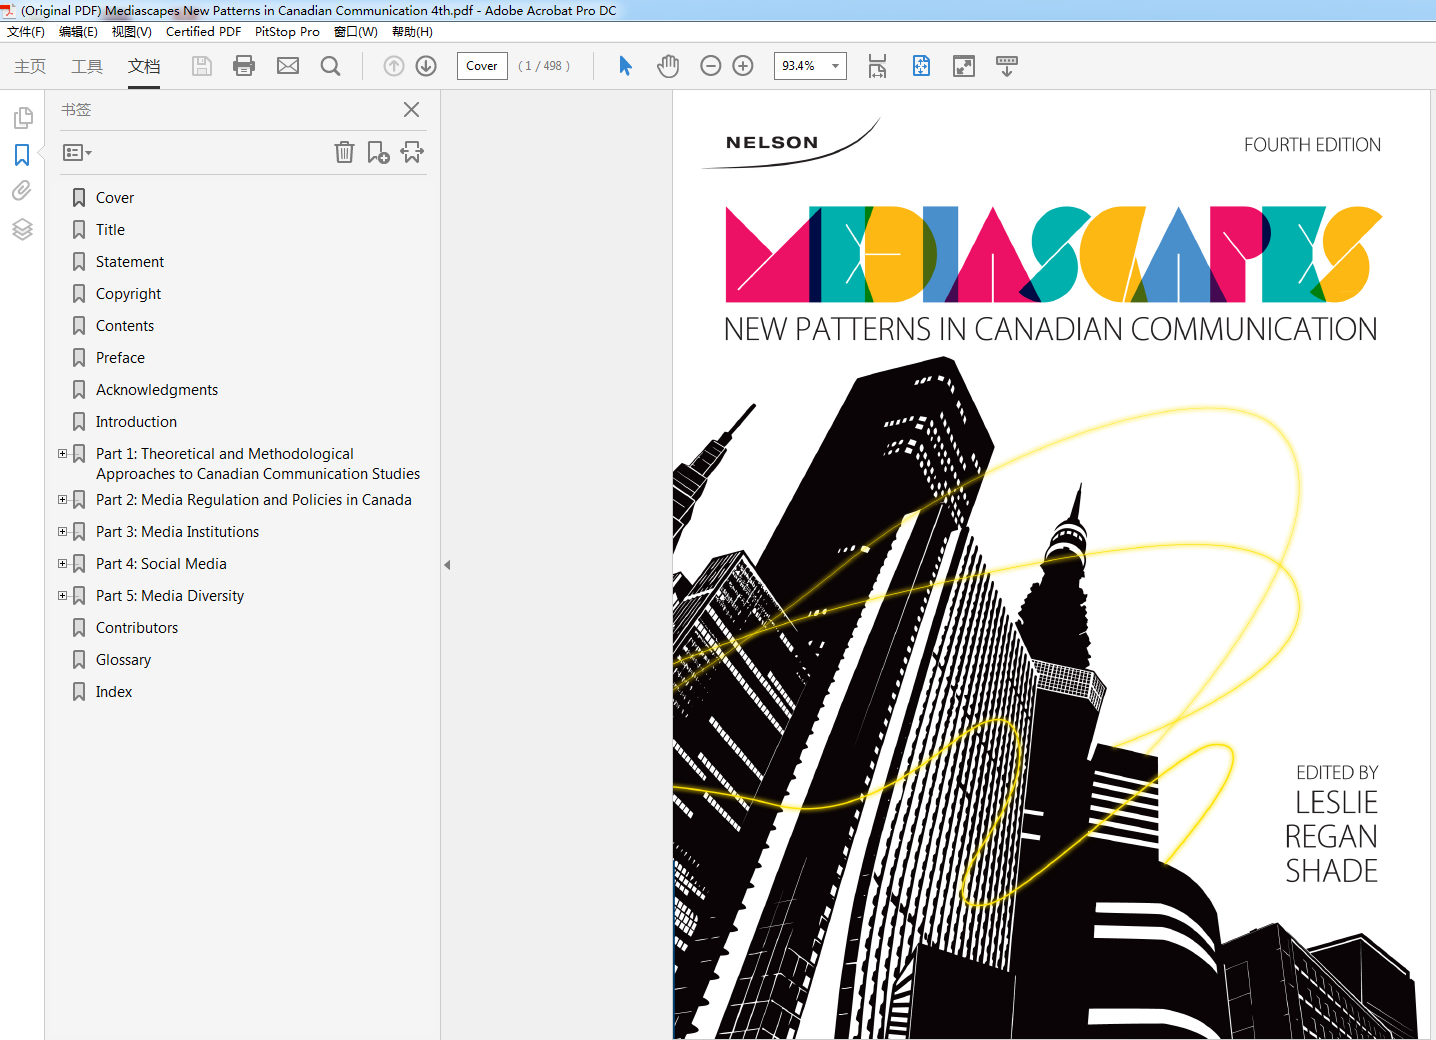This screenshot has height=1040, width=1436.
Task: Open the 编辑(E) menu
Action: pos(78,32)
